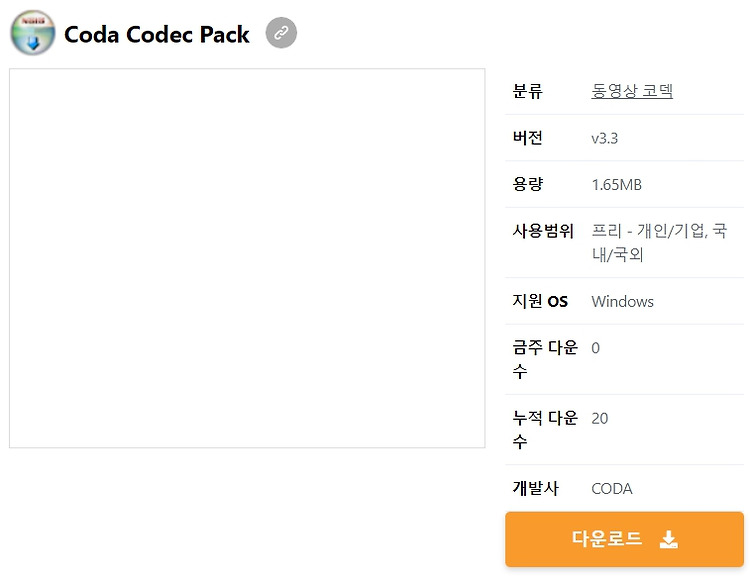Click the 프리 - 개인/기업 license text

(649, 231)
